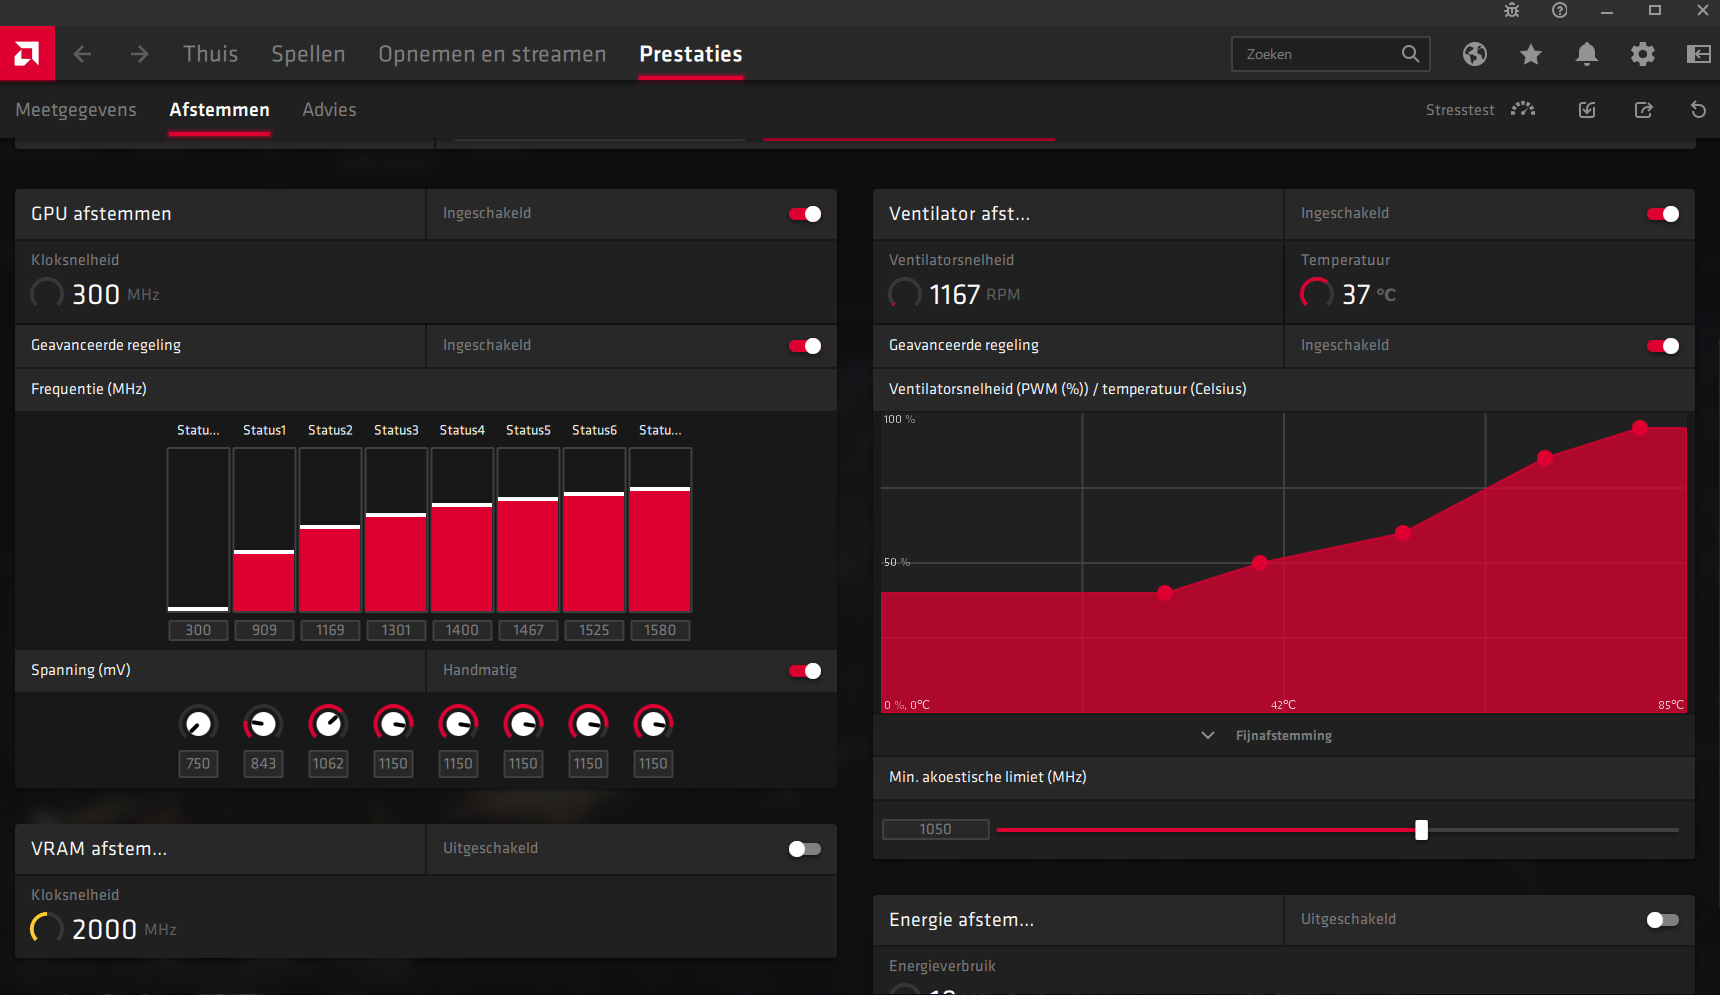Click the 909 frequency value field

(x=264, y=630)
